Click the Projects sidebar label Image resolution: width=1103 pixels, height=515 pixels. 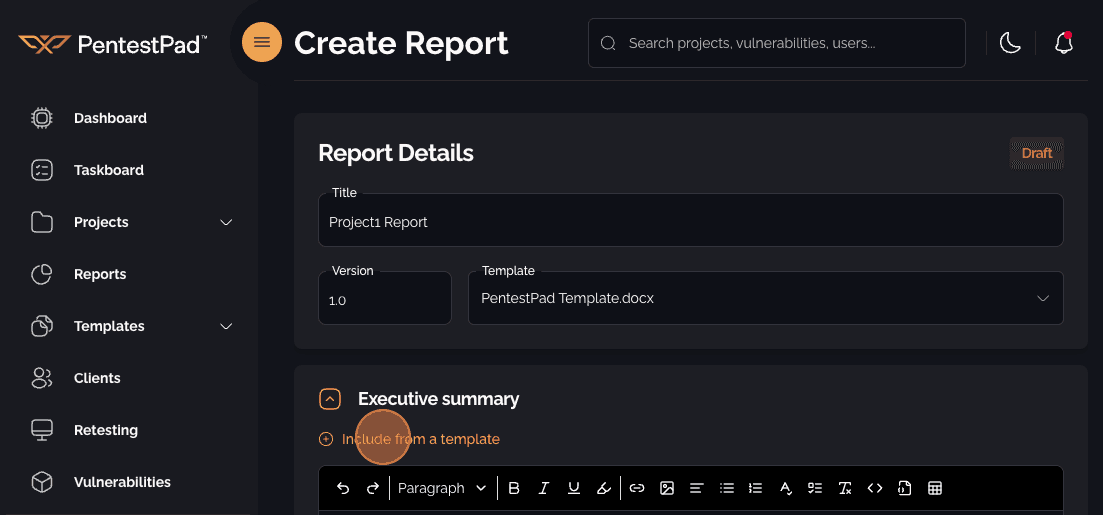[x=101, y=222]
